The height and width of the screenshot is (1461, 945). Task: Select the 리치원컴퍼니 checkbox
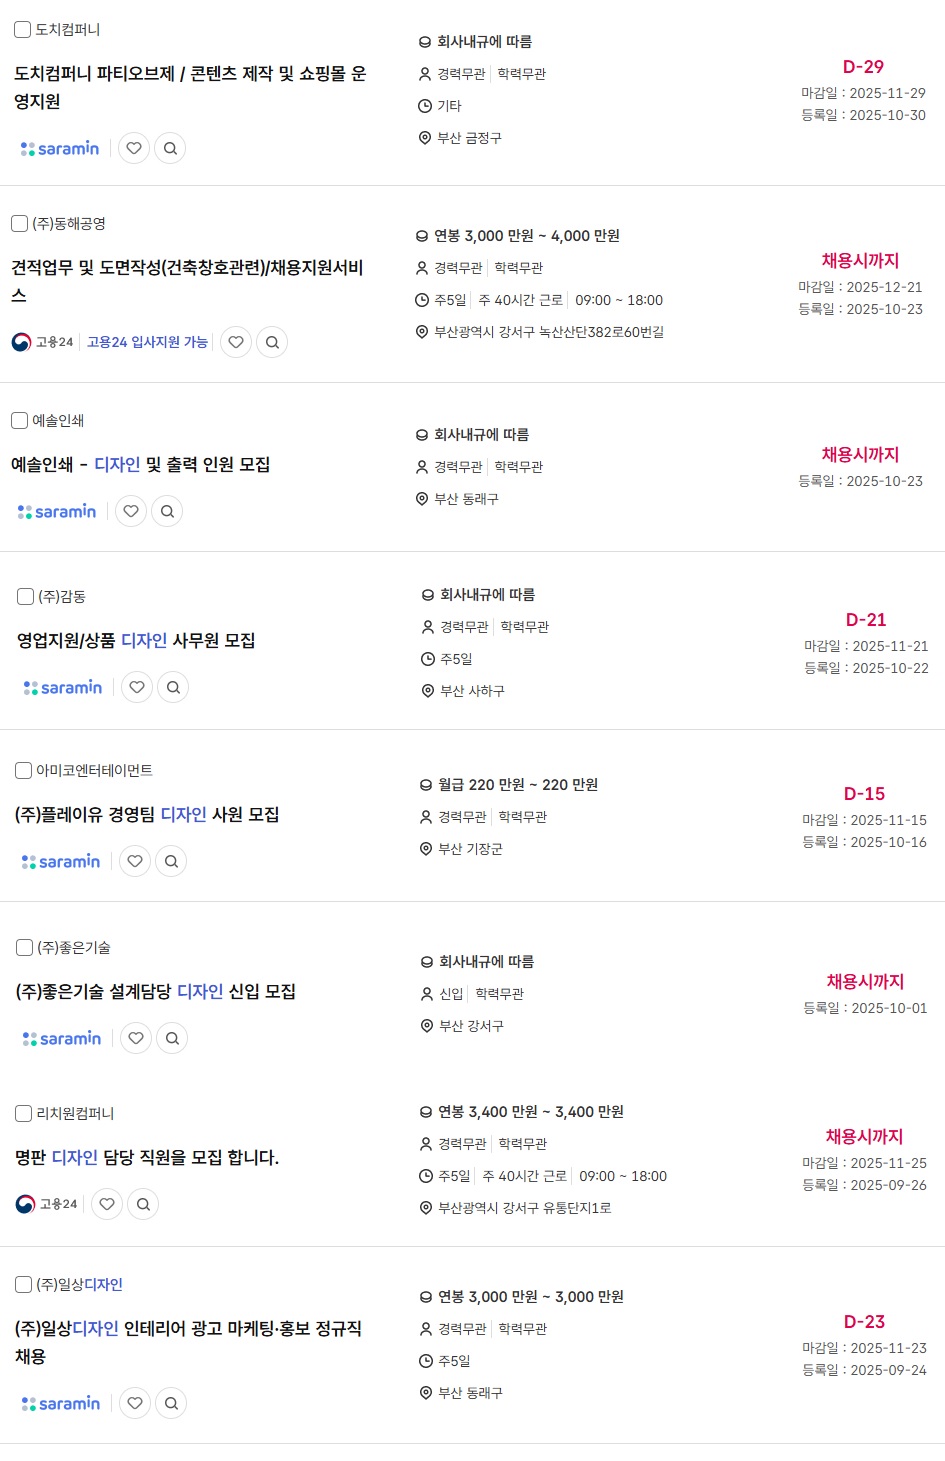(x=24, y=1114)
